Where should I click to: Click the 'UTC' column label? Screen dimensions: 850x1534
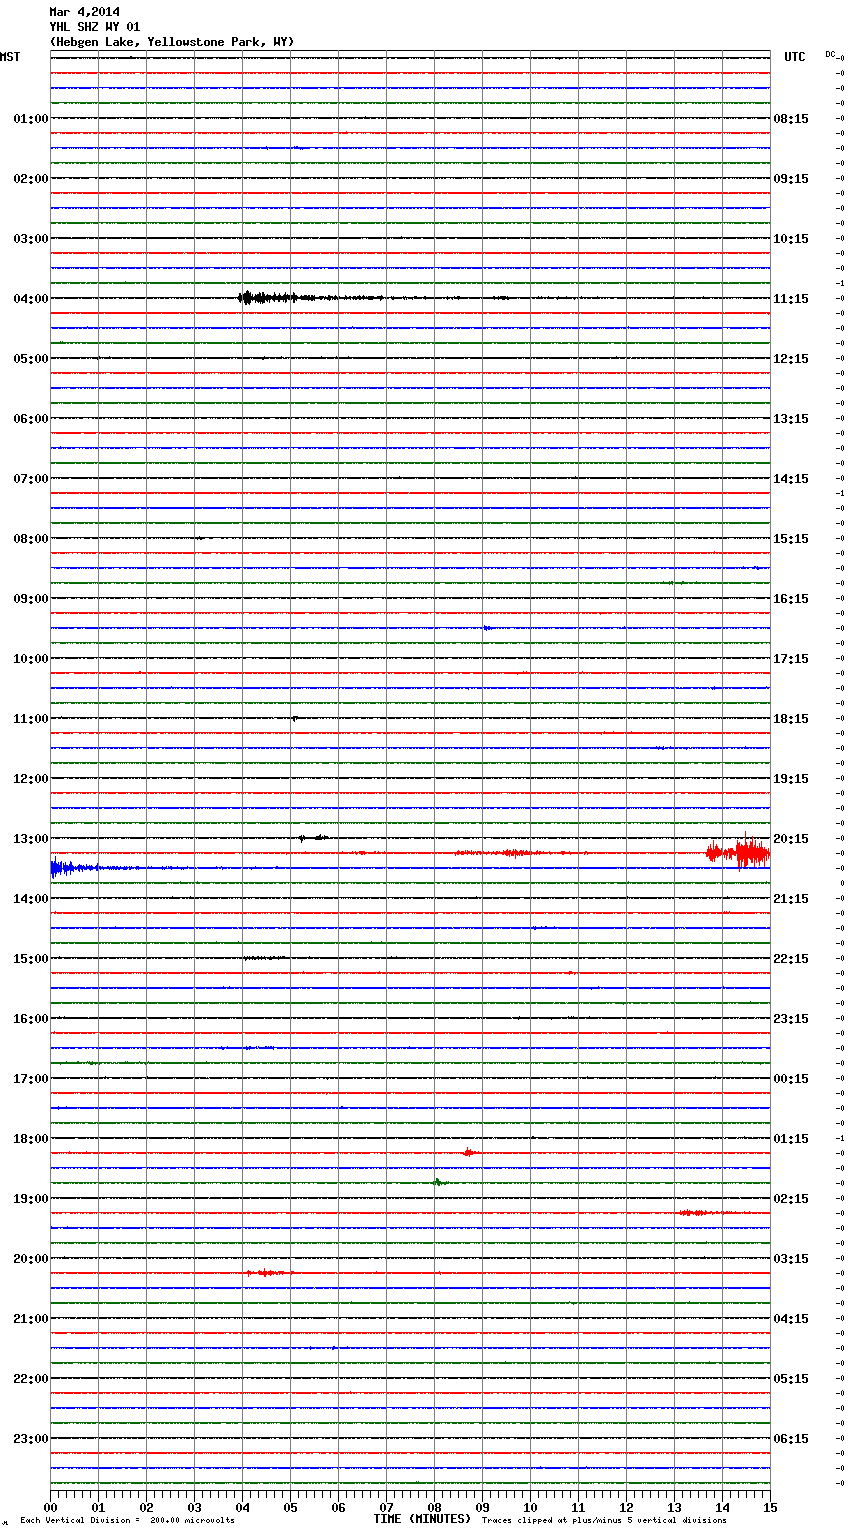coord(795,57)
